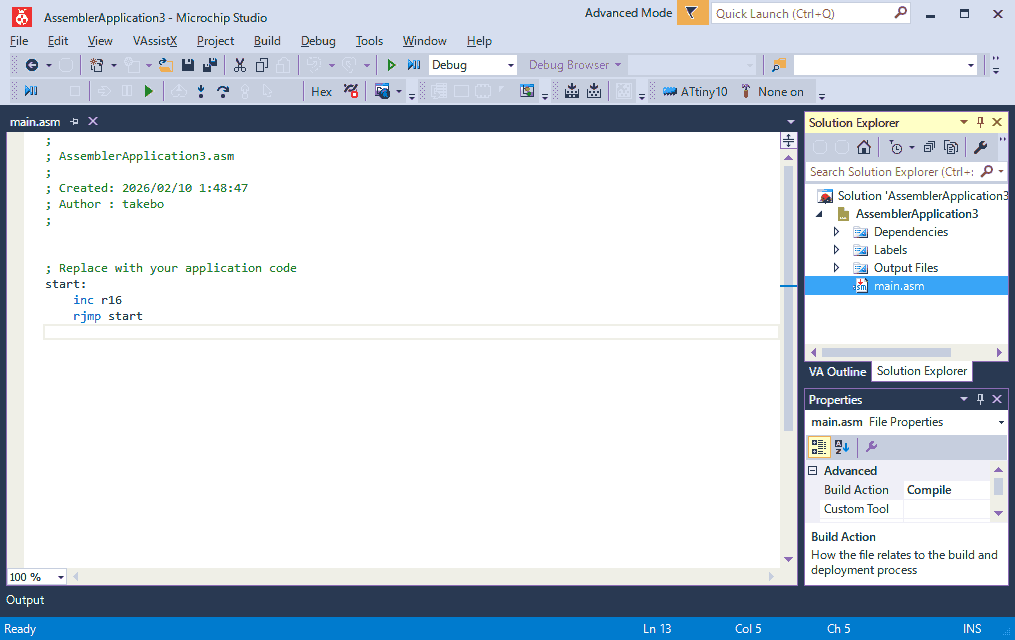The image size is (1015, 640).
Task: Select Alphabetical sort in Properties panel
Action: [842, 447]
